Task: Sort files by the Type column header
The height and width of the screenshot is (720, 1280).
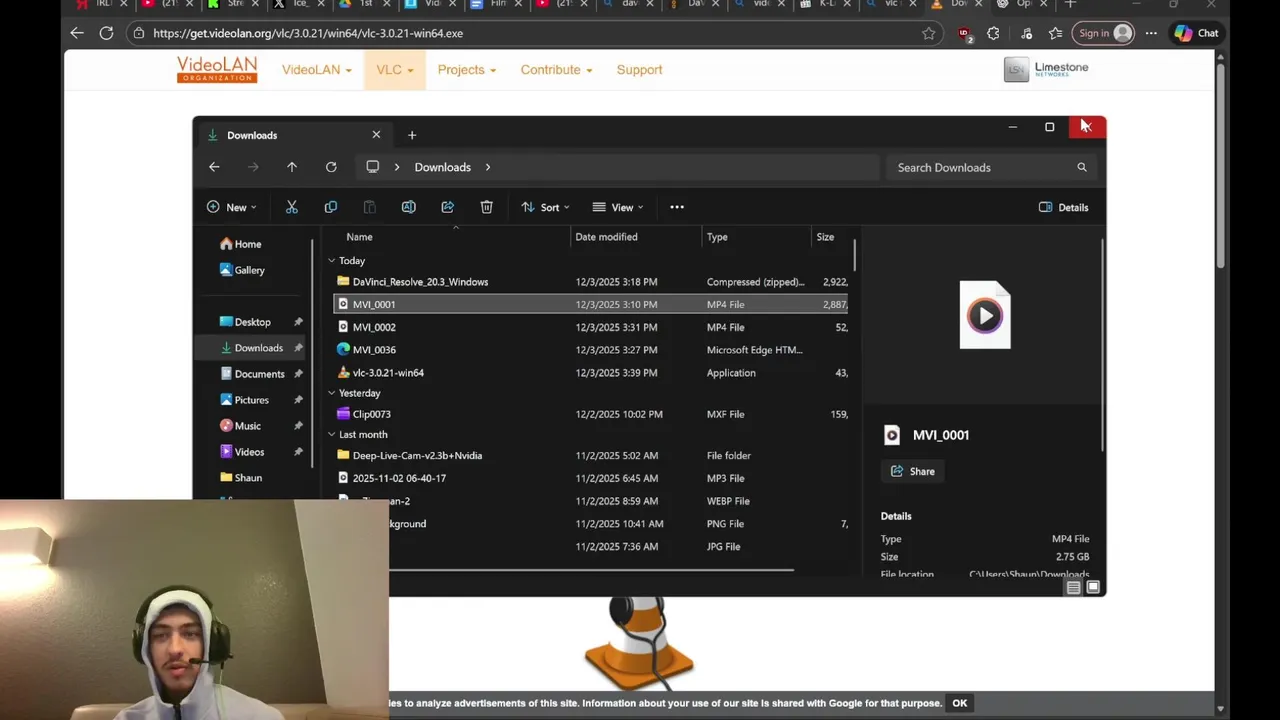Action: click(x=717, y=237)
